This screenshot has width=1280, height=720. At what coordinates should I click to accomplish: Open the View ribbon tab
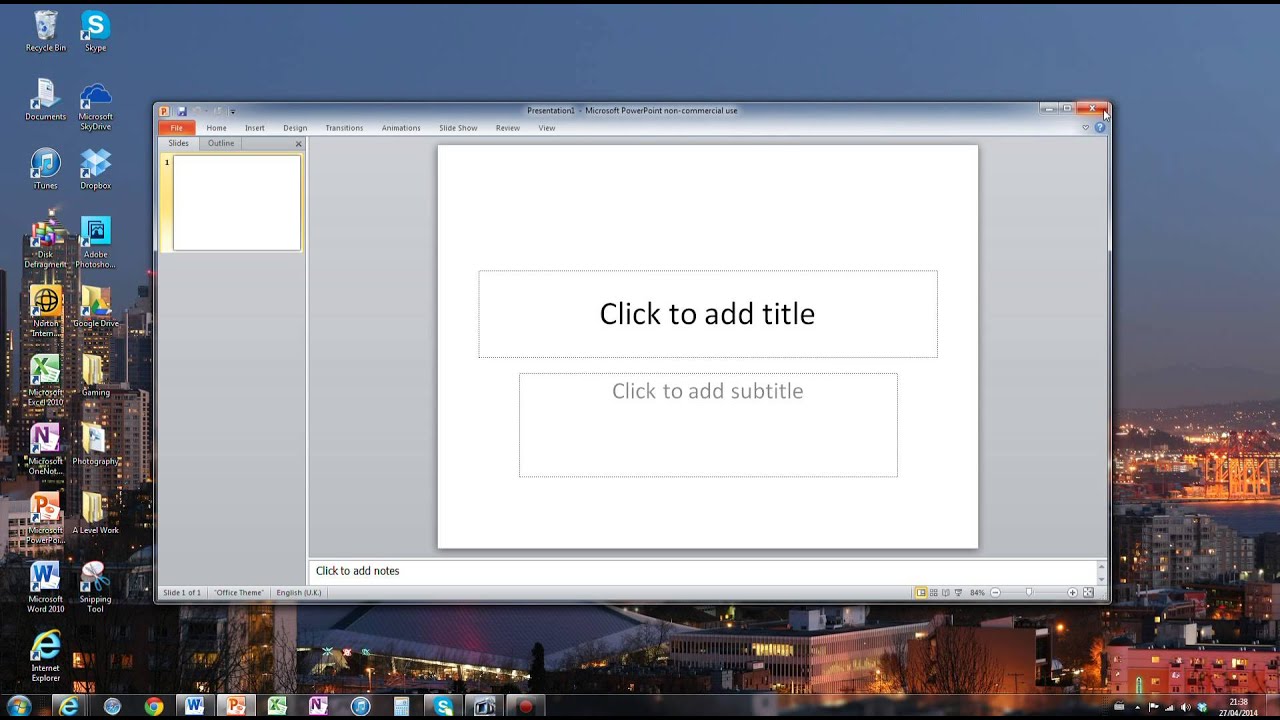point(547,128)
